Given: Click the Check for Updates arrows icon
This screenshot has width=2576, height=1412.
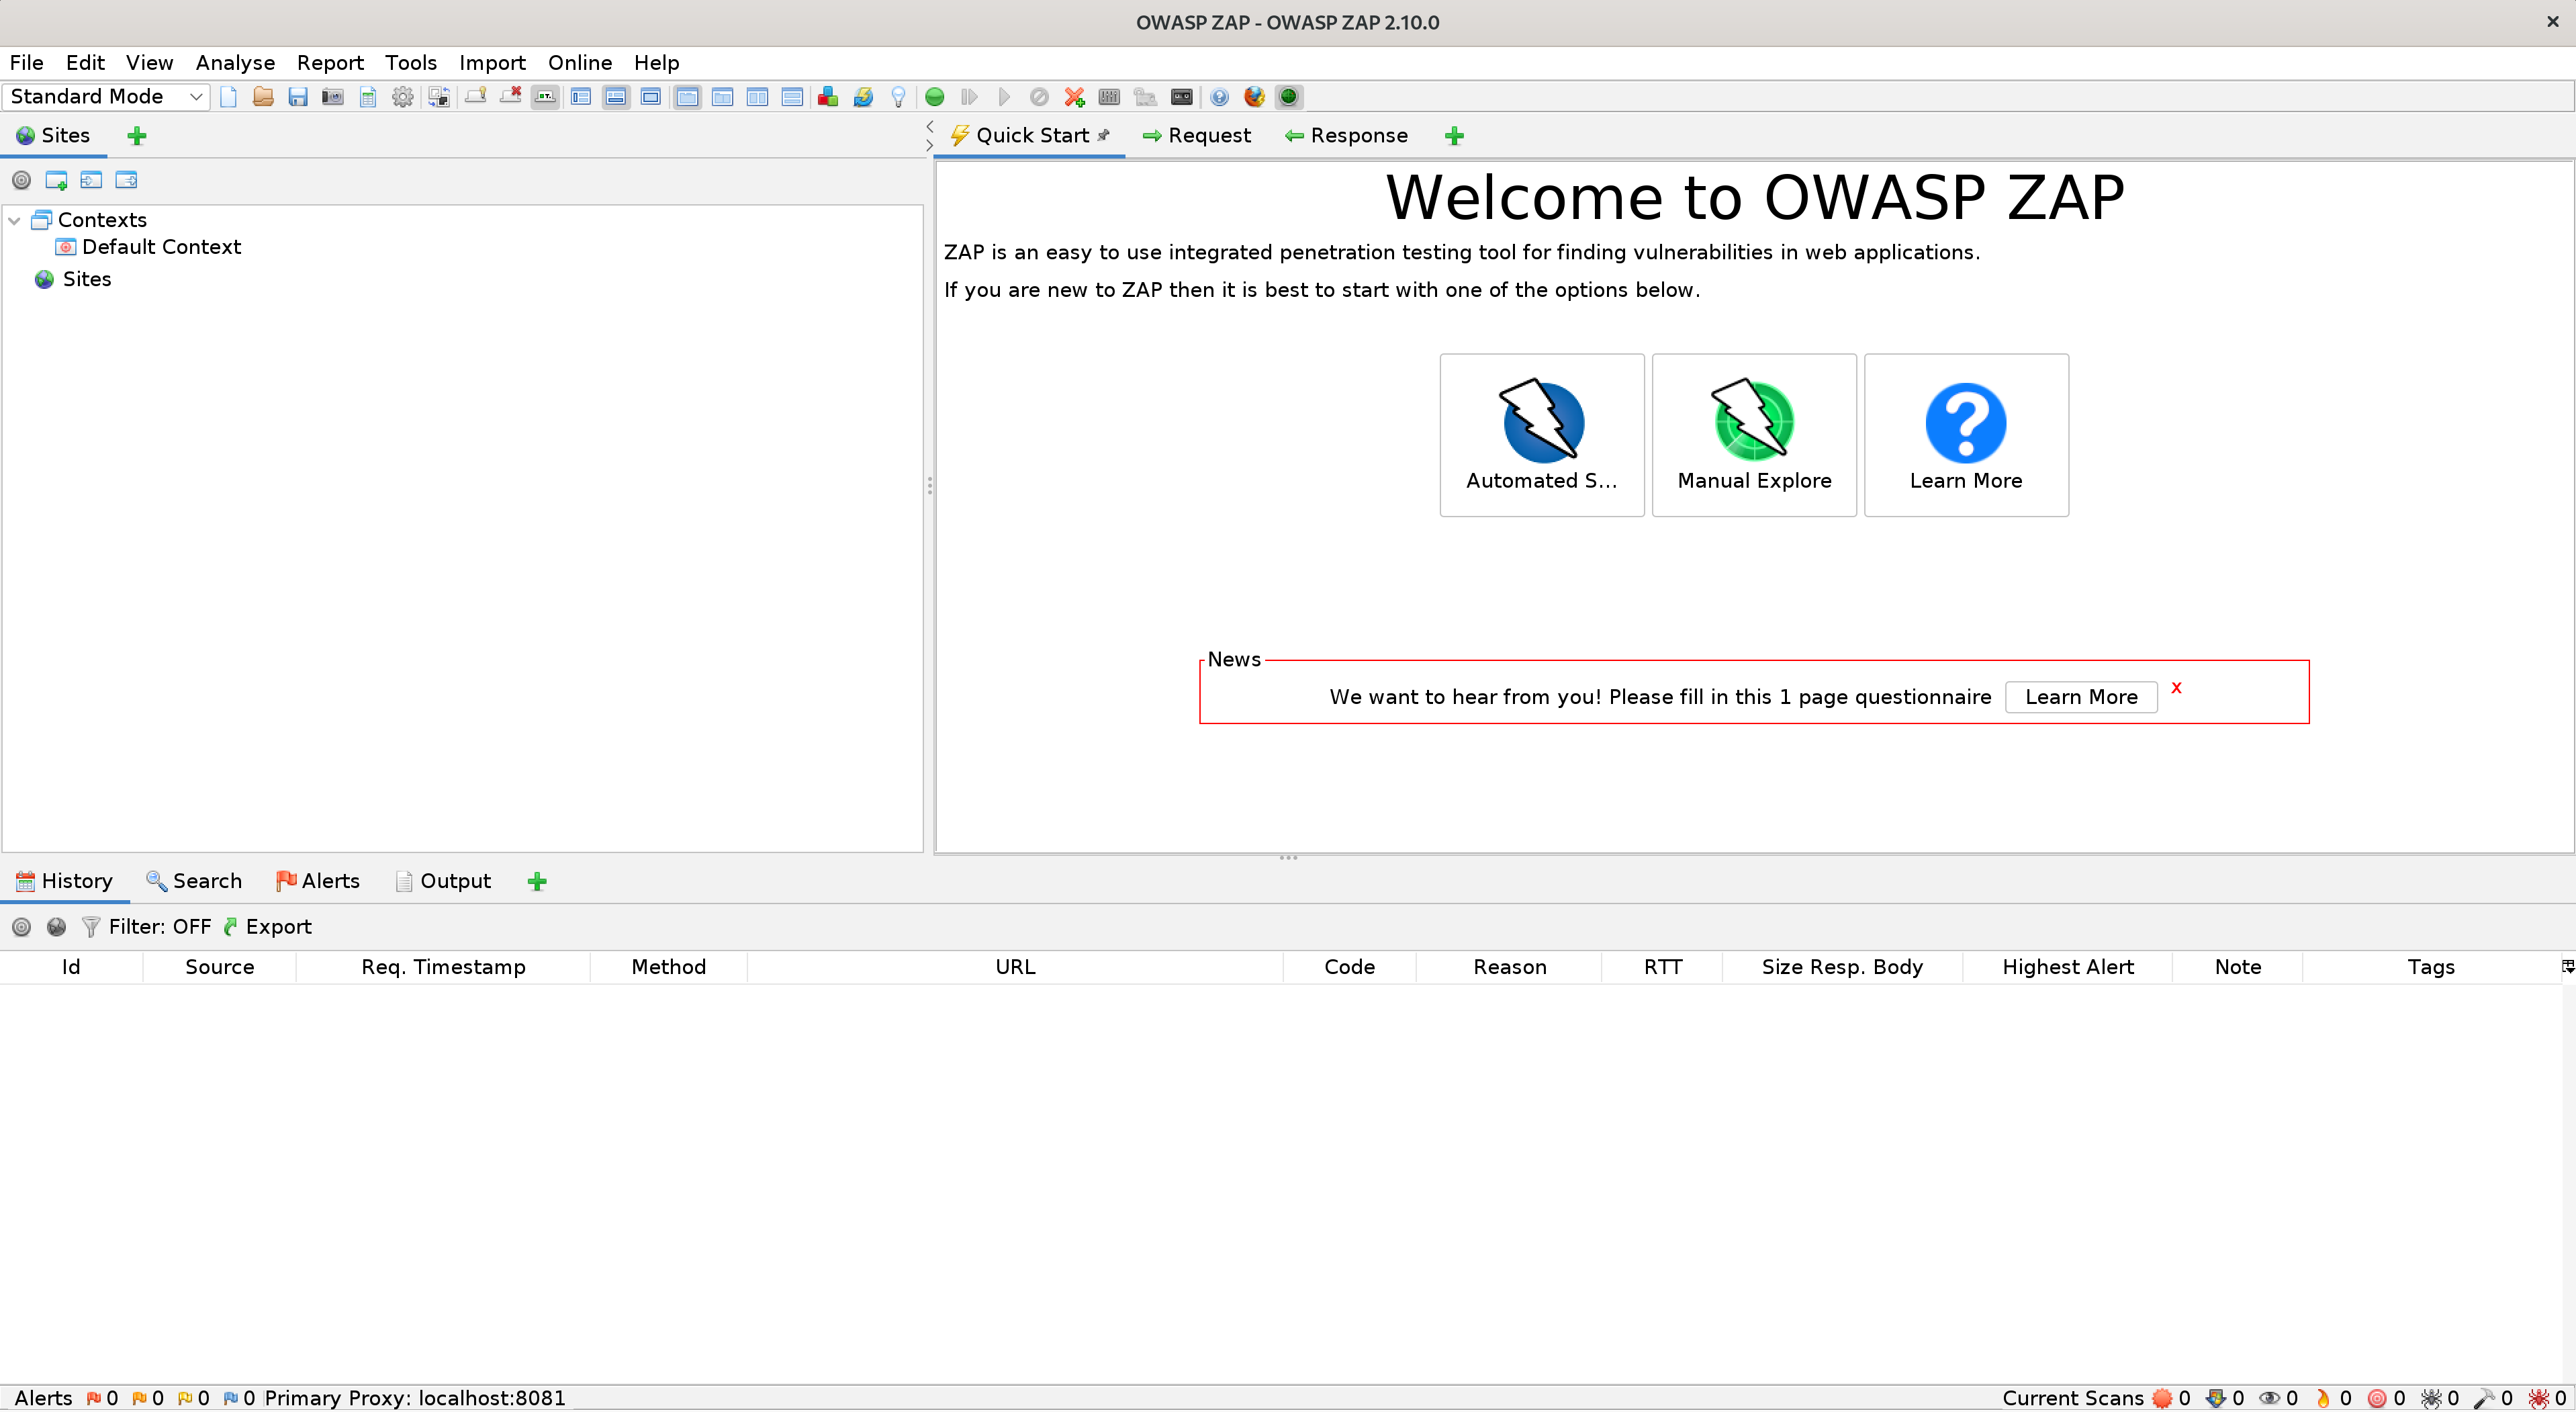Looking at the screenshot, I should coord(863,97).
